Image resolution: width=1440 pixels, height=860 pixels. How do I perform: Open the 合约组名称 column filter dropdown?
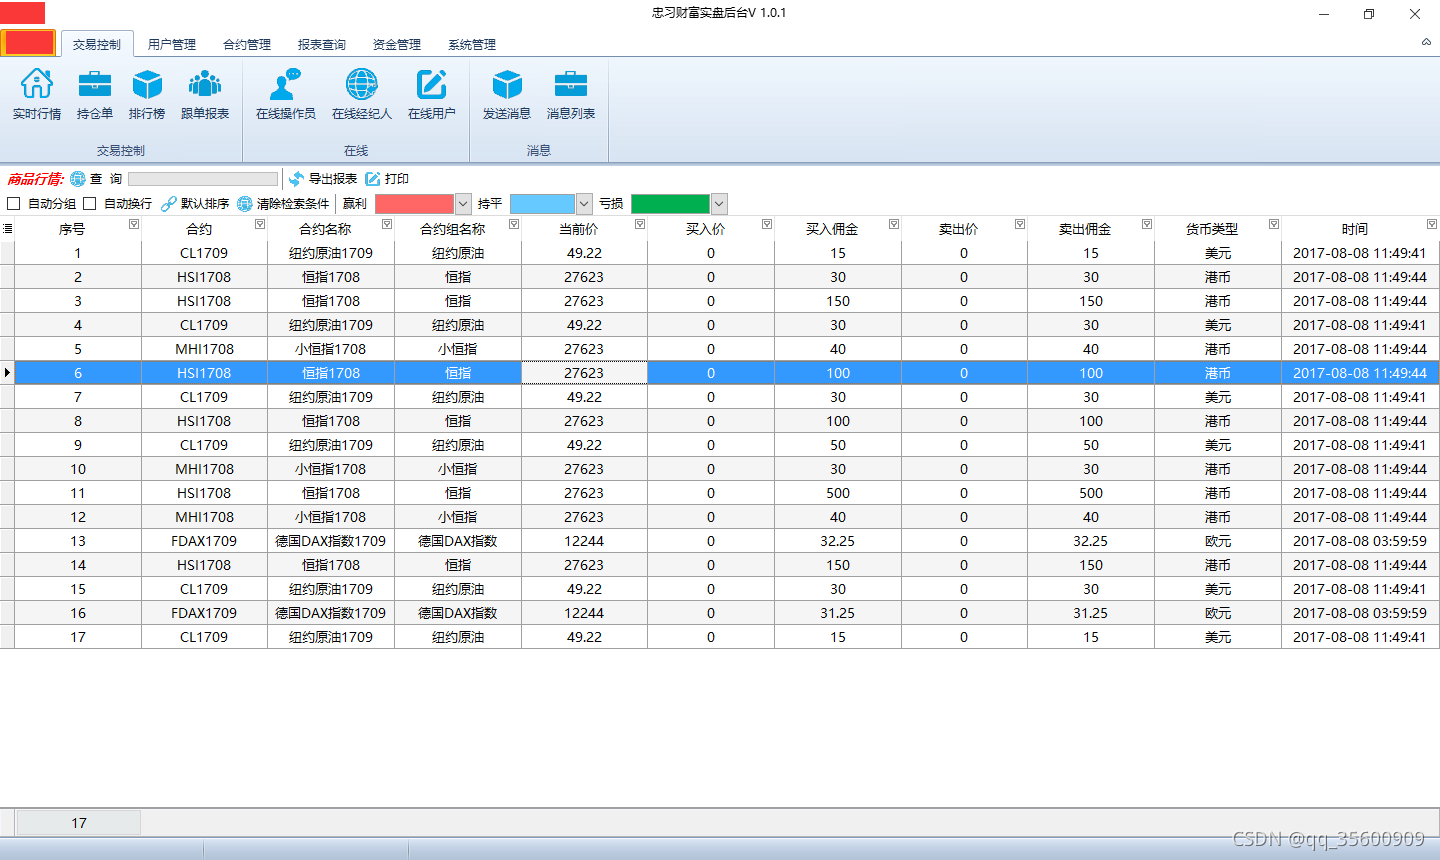tap(514, 224)
